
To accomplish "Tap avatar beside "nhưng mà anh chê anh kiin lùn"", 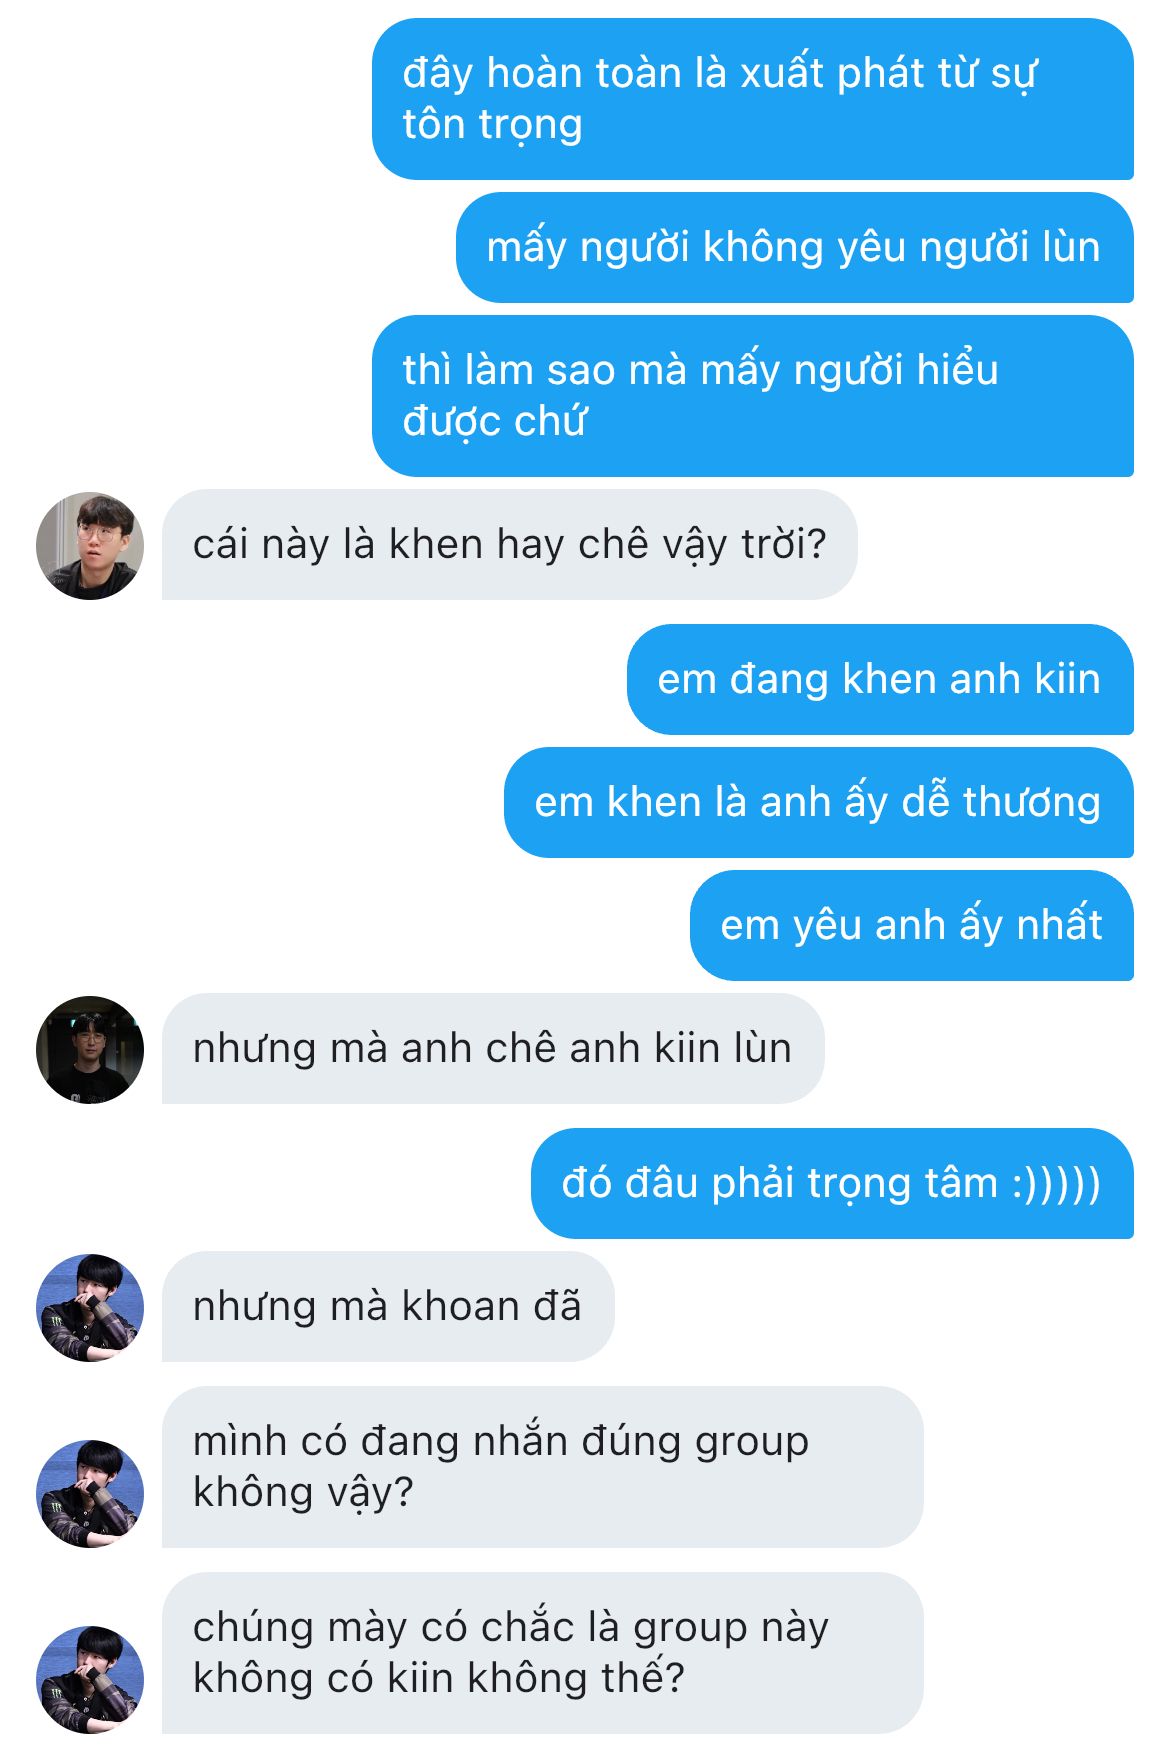I will click(x=90, y=1050).
